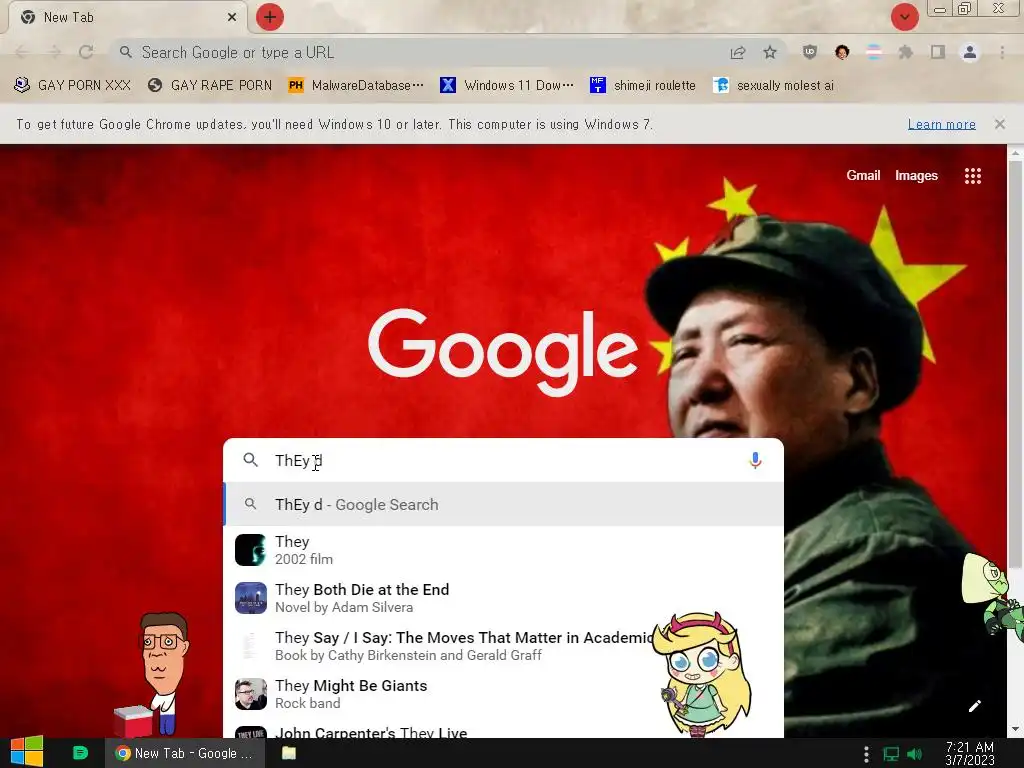This screenshot has width=1024, height=768.
Task: Open the shimeji roulette bookmark
Action: pyautogui.click(x=643, y=86)
